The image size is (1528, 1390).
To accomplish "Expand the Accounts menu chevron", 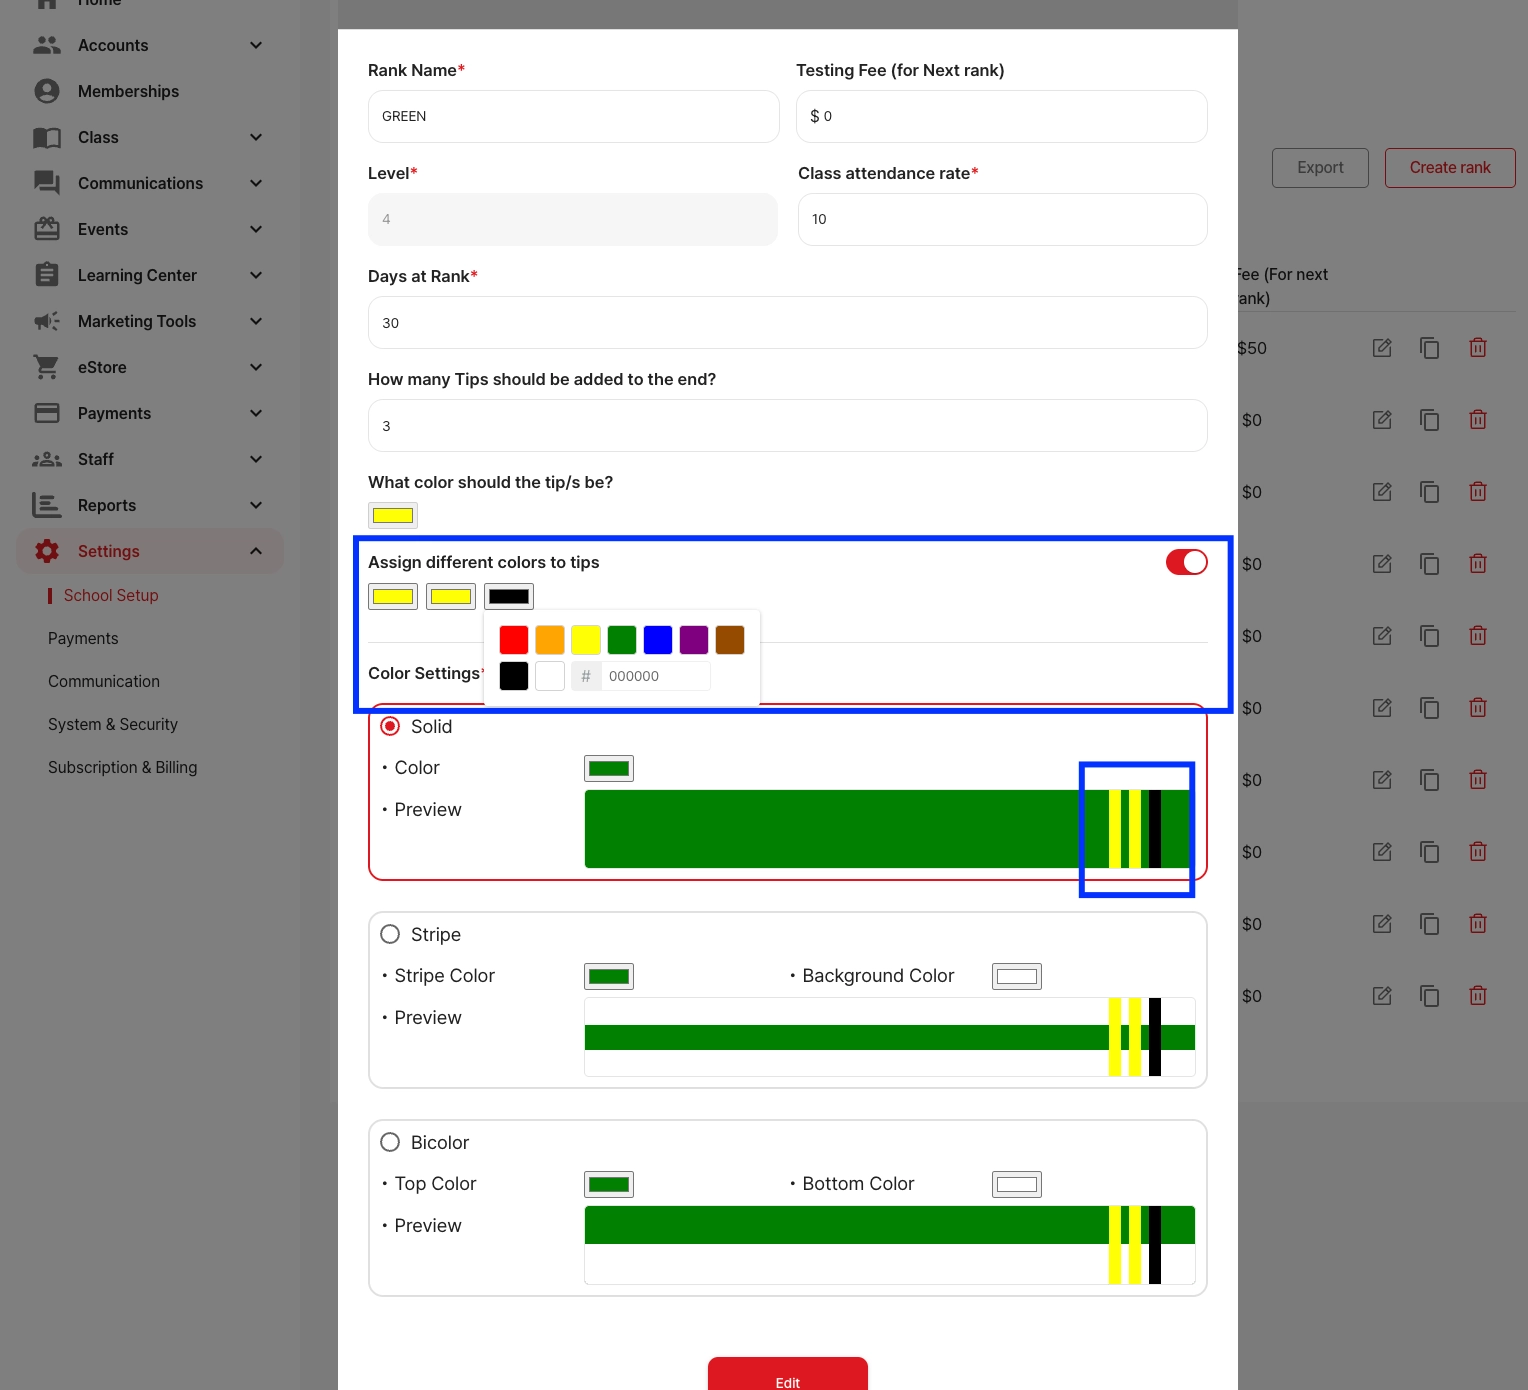I will pyautogui.click(x=256, y=45).
